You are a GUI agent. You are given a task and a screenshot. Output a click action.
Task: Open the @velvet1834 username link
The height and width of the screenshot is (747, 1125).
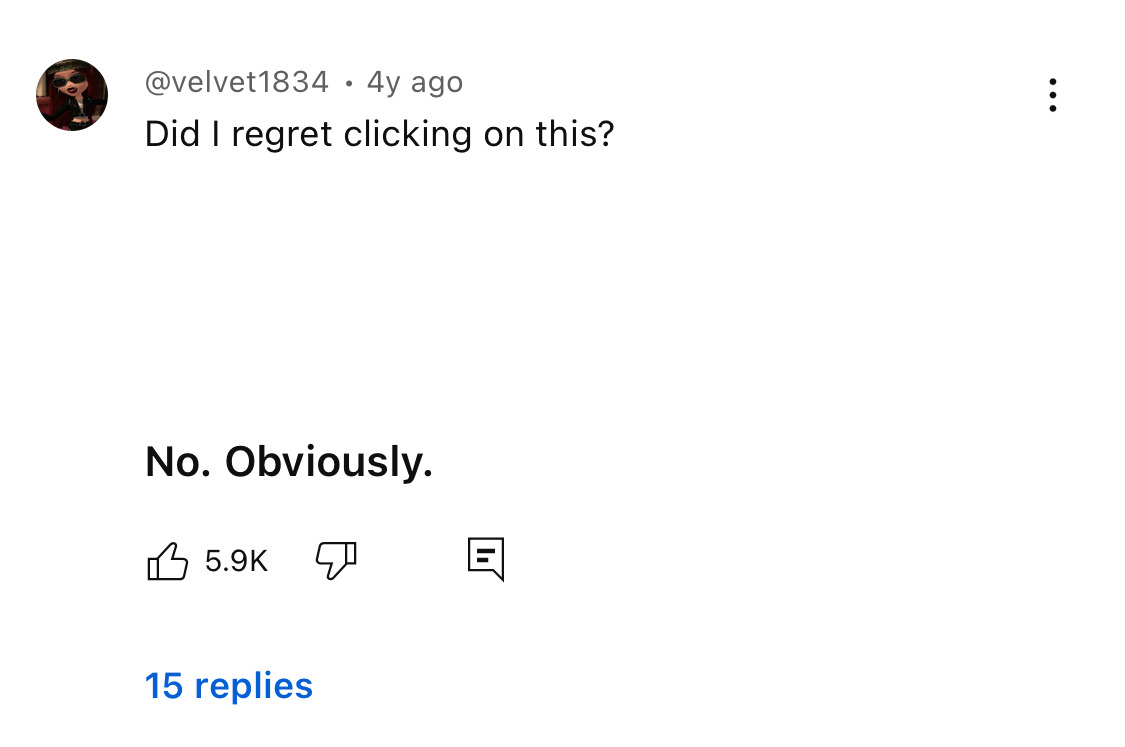(237, 82)
